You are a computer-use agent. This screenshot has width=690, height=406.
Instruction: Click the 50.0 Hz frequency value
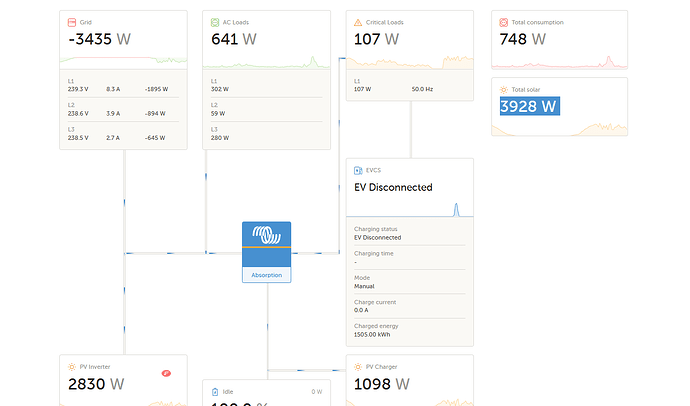[422, 89]
